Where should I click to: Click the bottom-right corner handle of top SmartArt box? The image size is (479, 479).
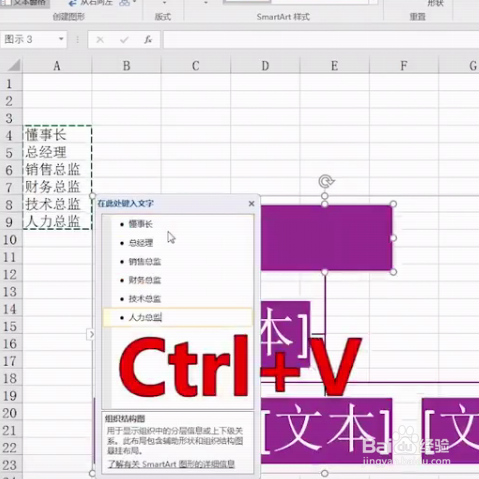(x=393, y=272)
